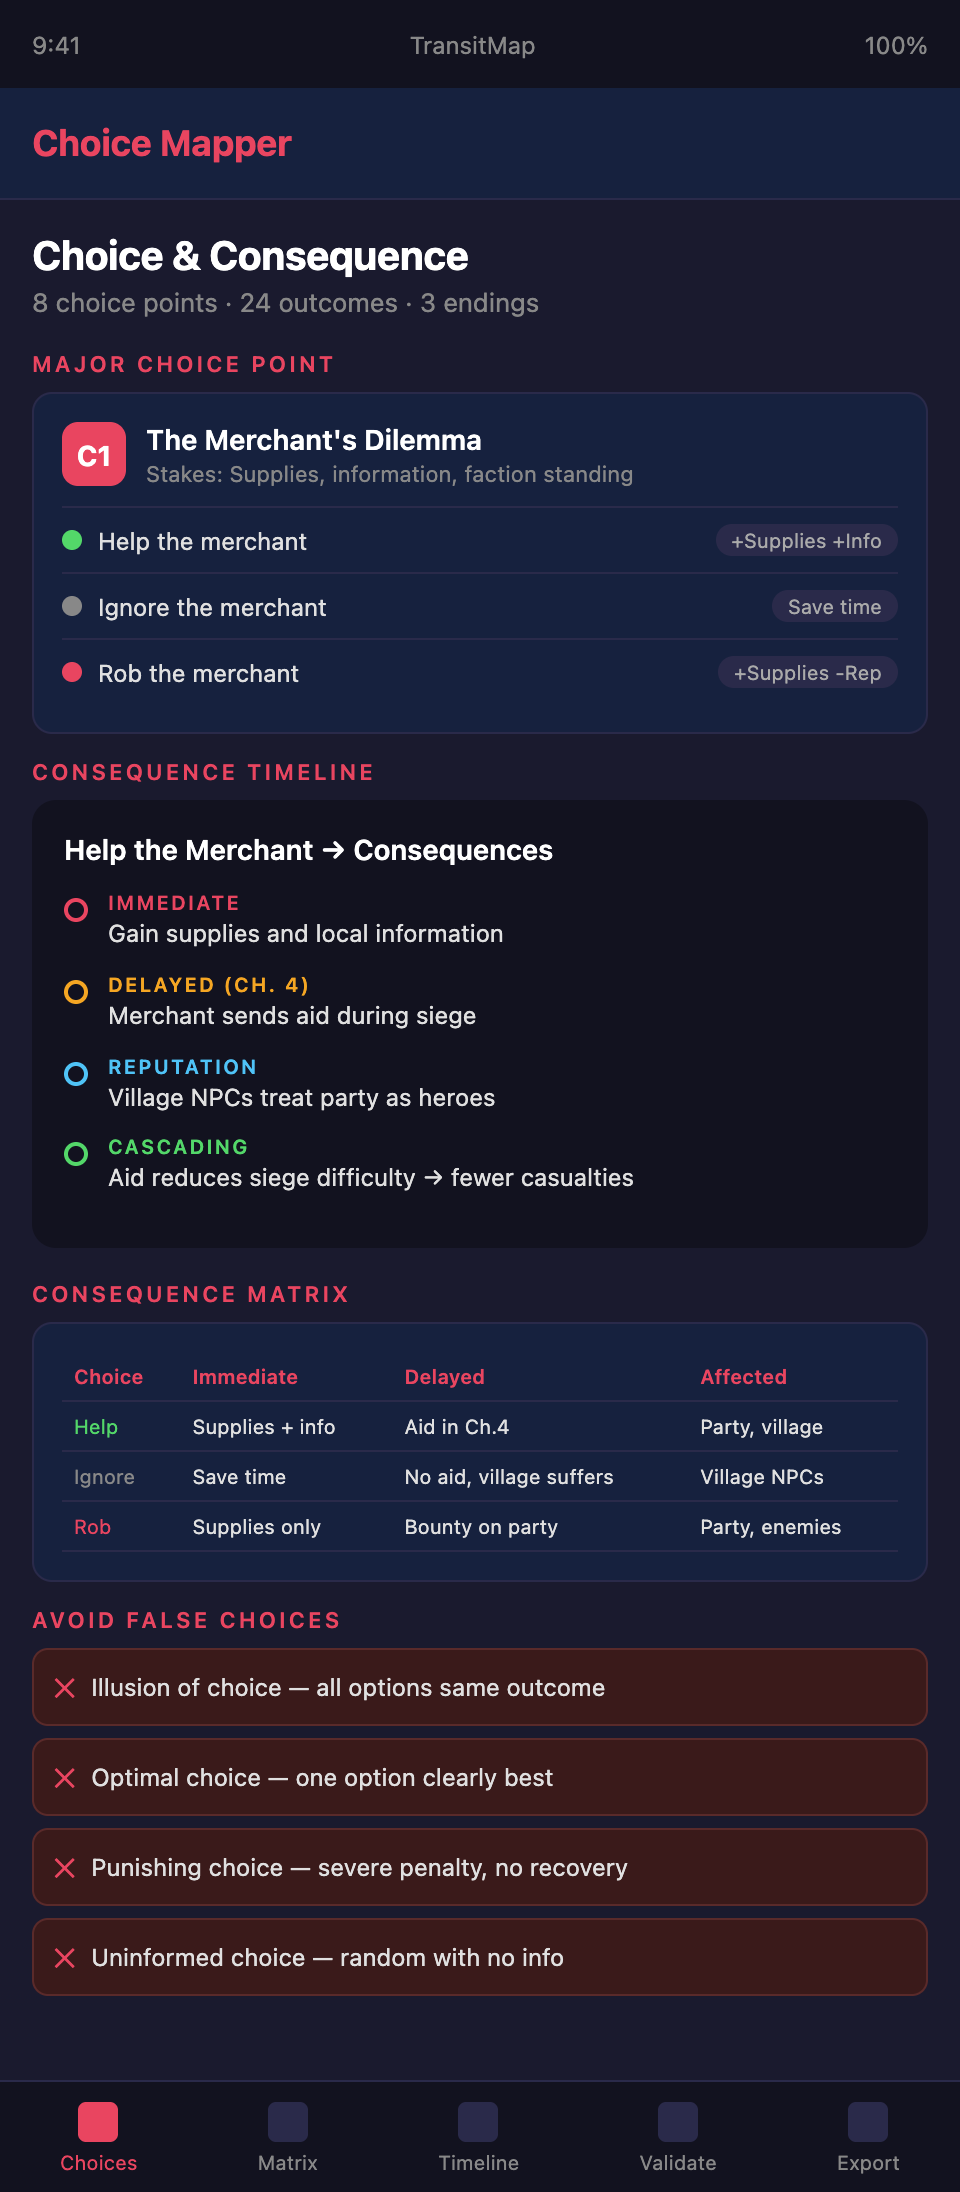
Task: Click the Immediate timeline marker circle
Action: [76, 910]
